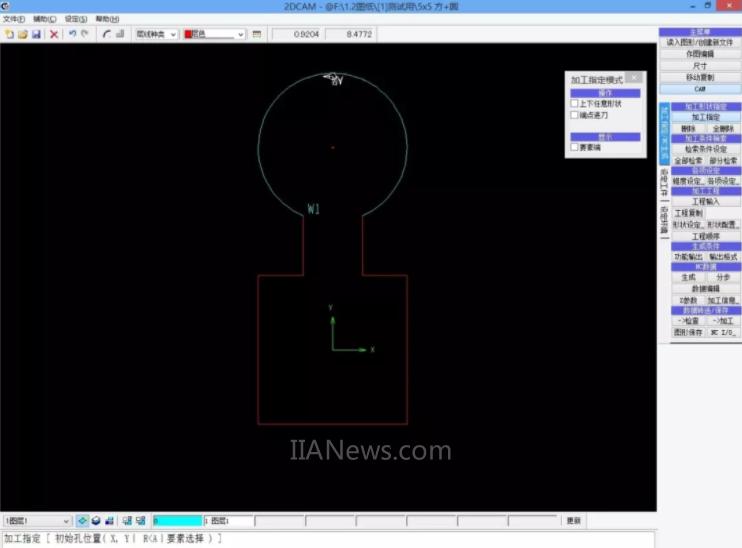Select the arc drawing tool icon
Screen dimensions: 742x548
click(106, 34)
